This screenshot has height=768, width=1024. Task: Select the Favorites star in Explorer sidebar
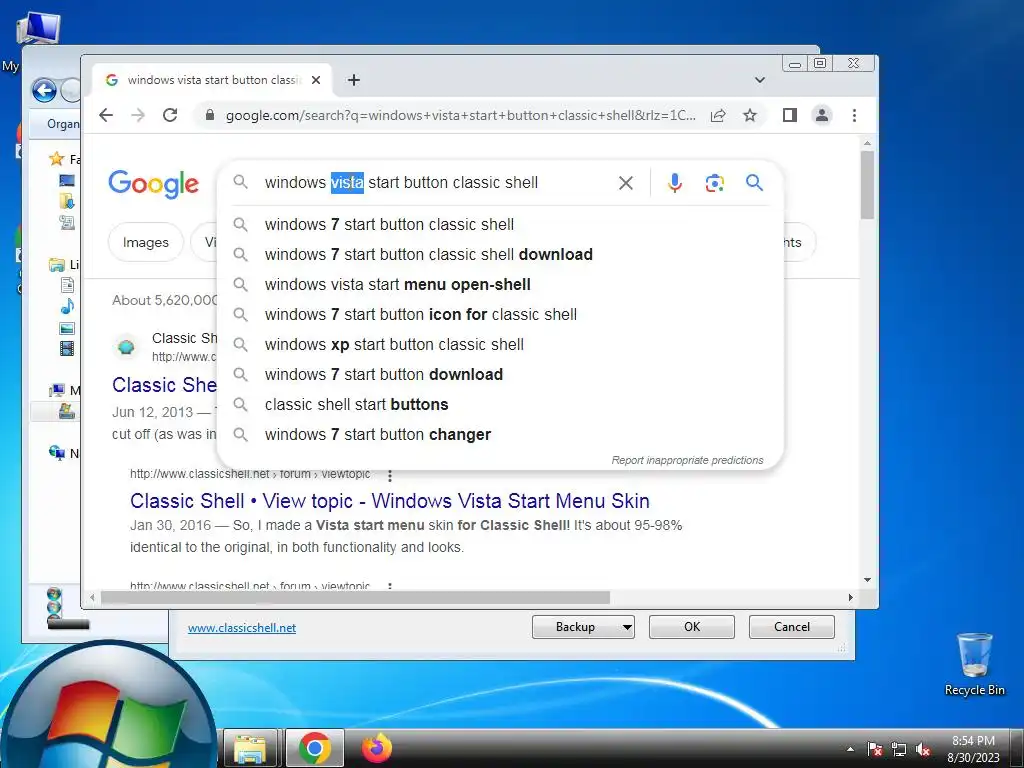pos(57,159)
